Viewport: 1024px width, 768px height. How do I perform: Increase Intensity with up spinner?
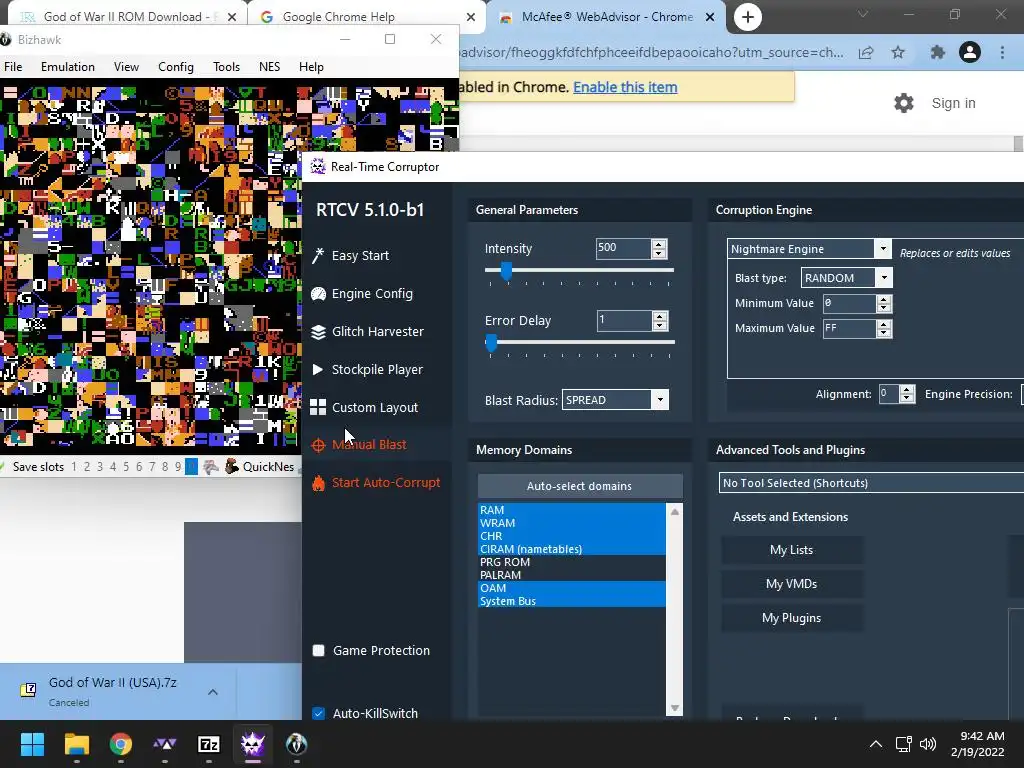(659, 244)
